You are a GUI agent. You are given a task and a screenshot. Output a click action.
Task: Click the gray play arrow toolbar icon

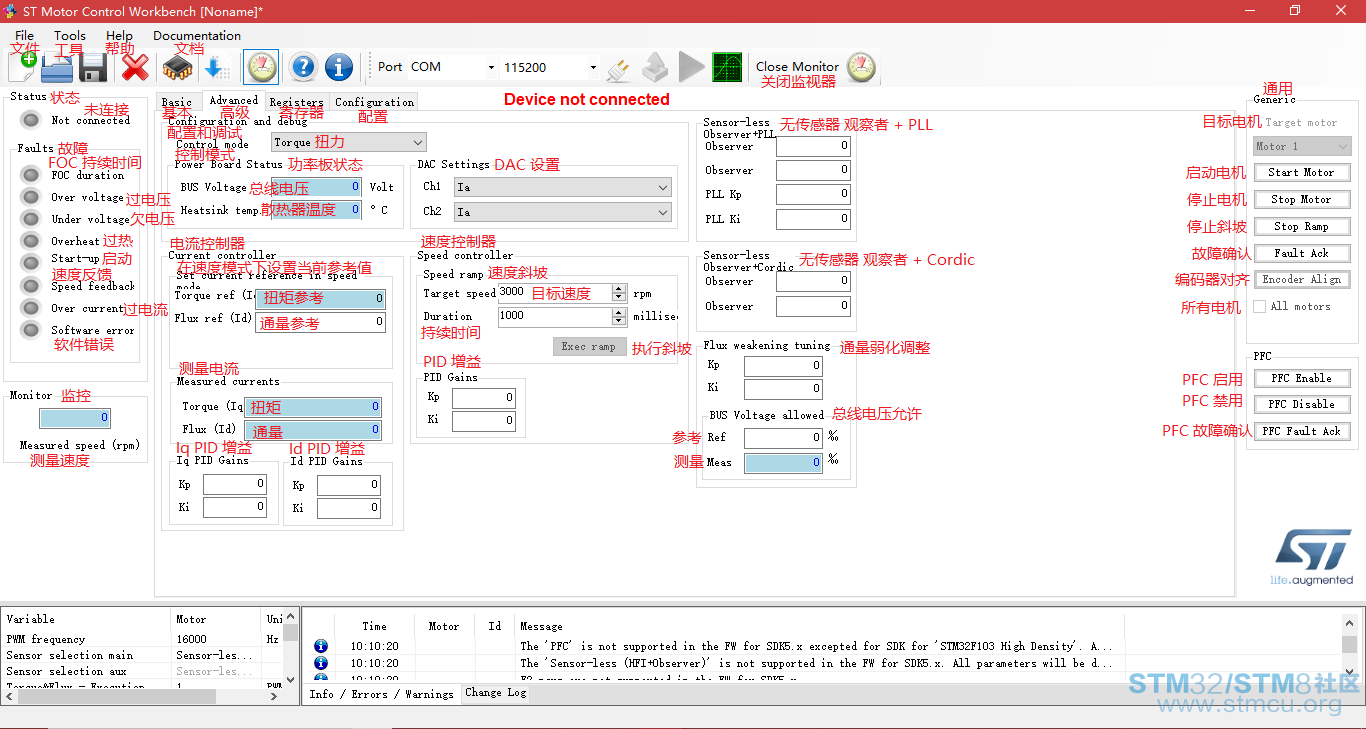[x=691, y=67]
